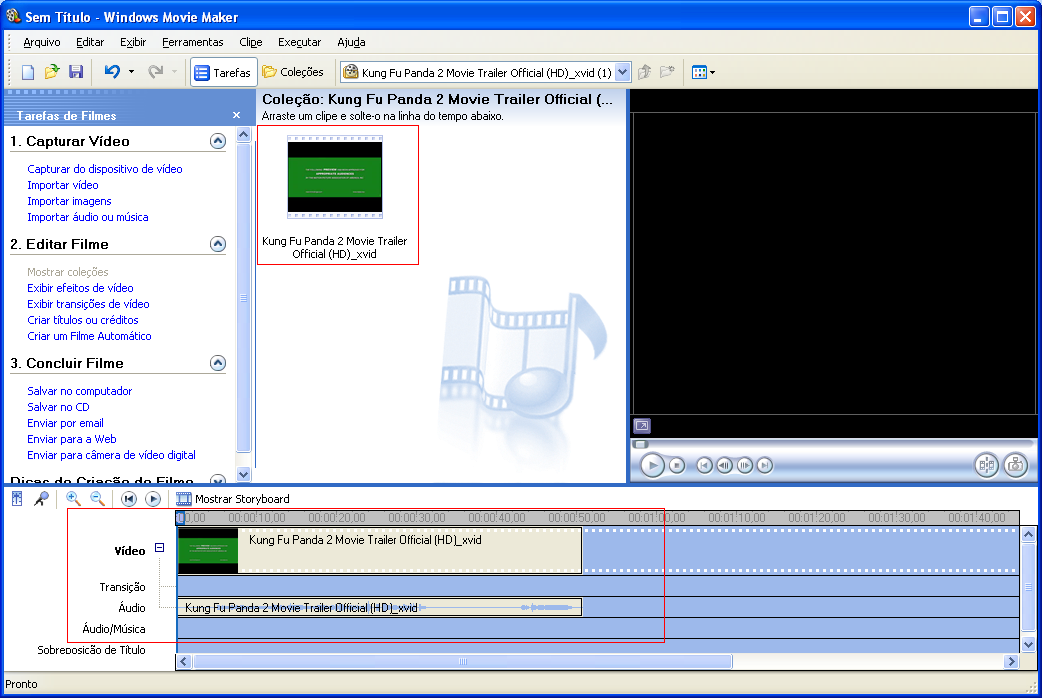Viewport: 1042px width, 698px height.
Task: Click the Zoom Timeline In magnifier
Action: pos(73,499)
